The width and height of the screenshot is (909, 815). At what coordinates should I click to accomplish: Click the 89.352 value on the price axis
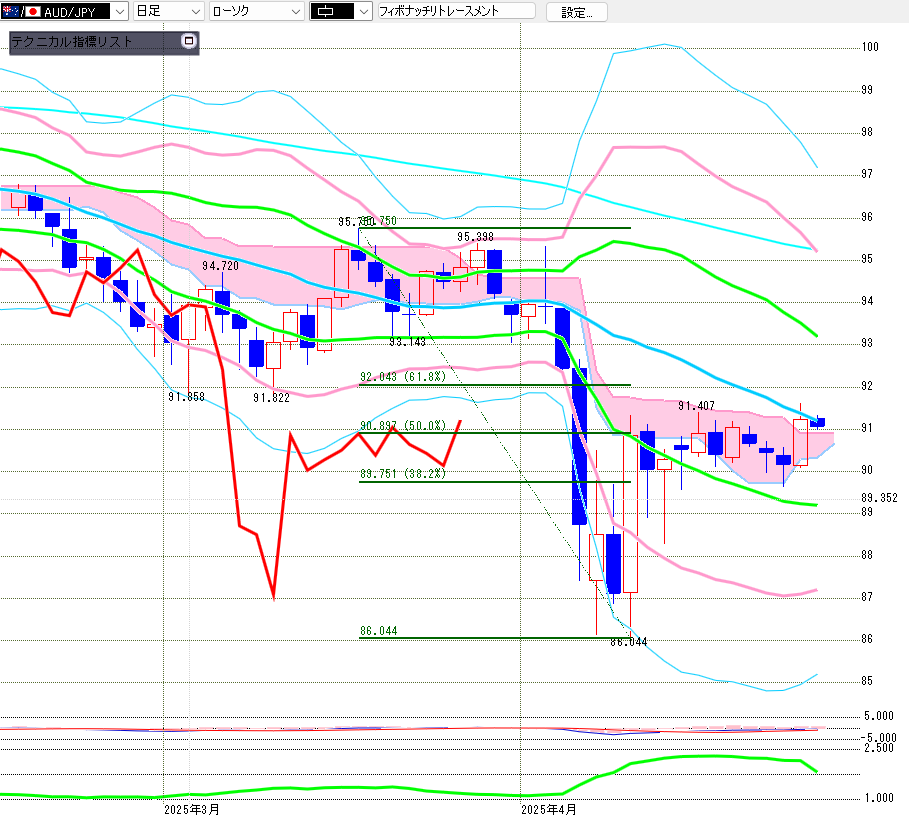click(x=879, y=497)
